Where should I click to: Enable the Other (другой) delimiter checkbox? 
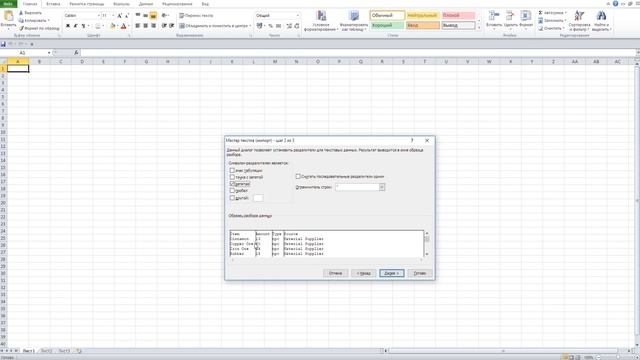click(x=232, y=198)
